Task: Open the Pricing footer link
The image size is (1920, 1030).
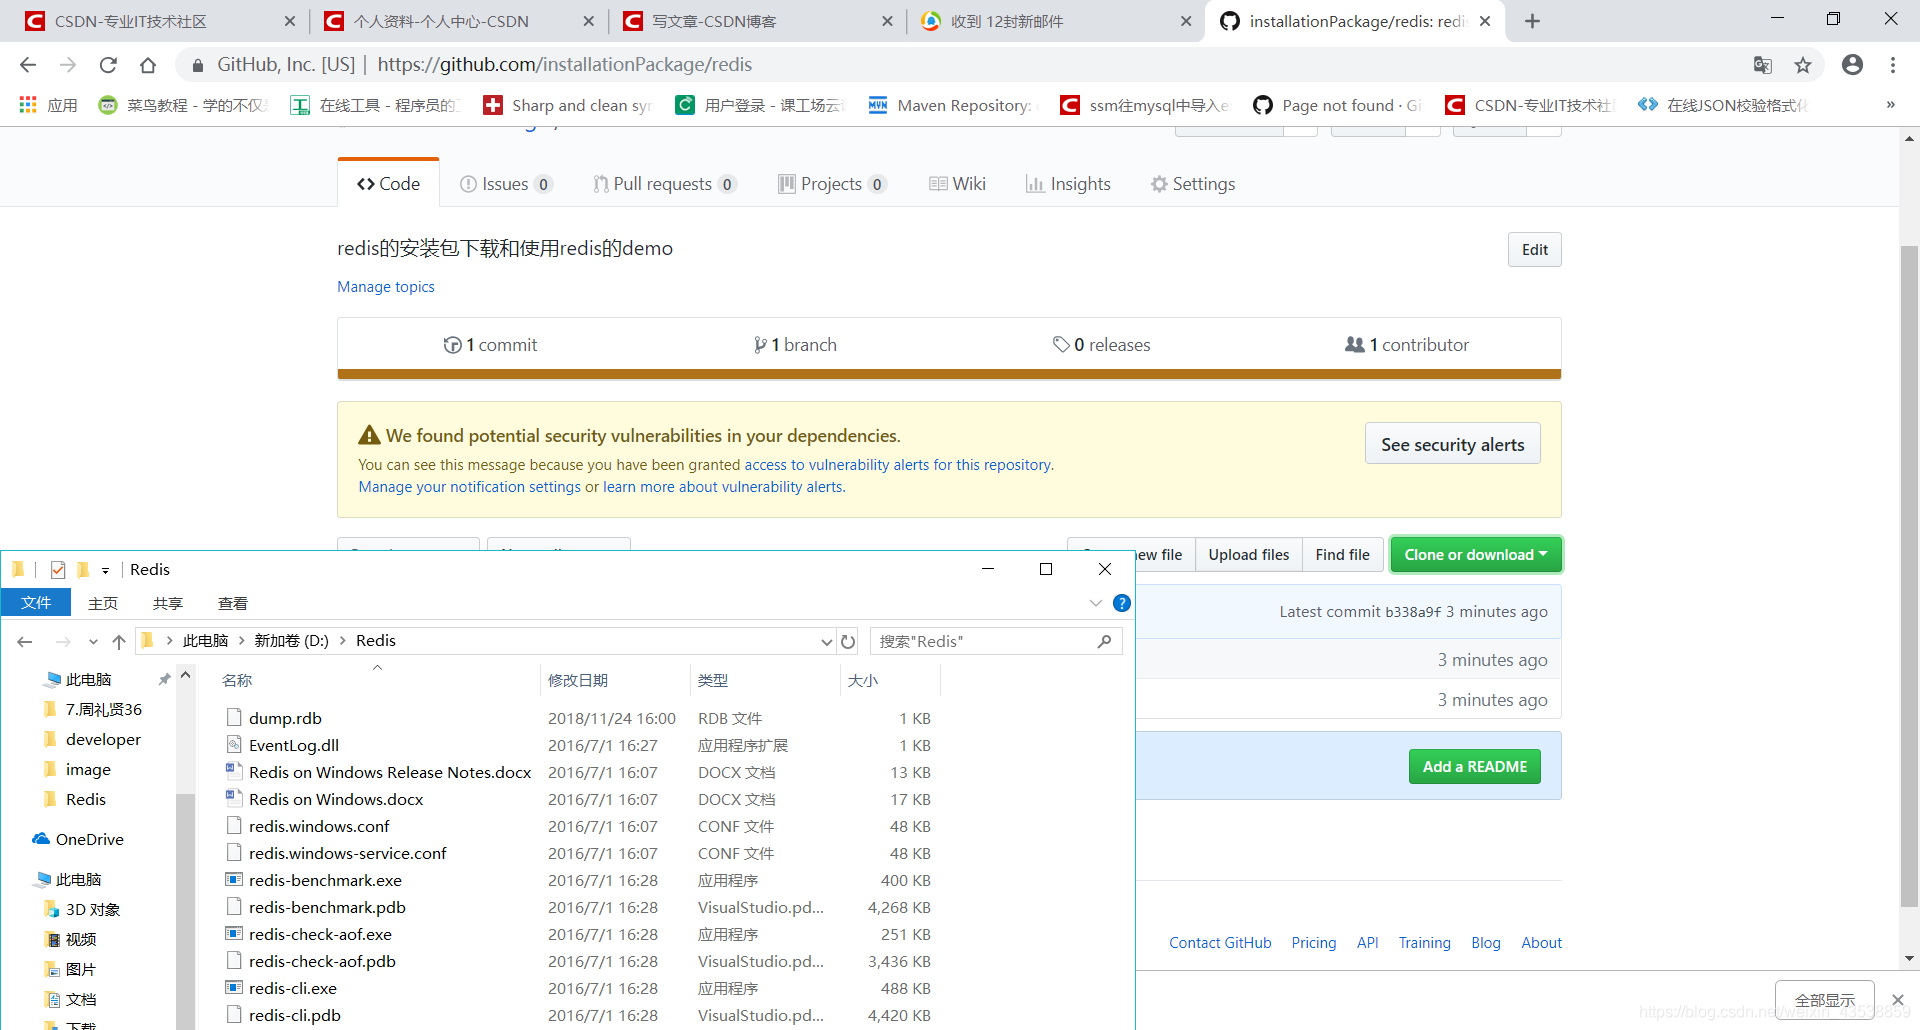Action: (1313, 943)
